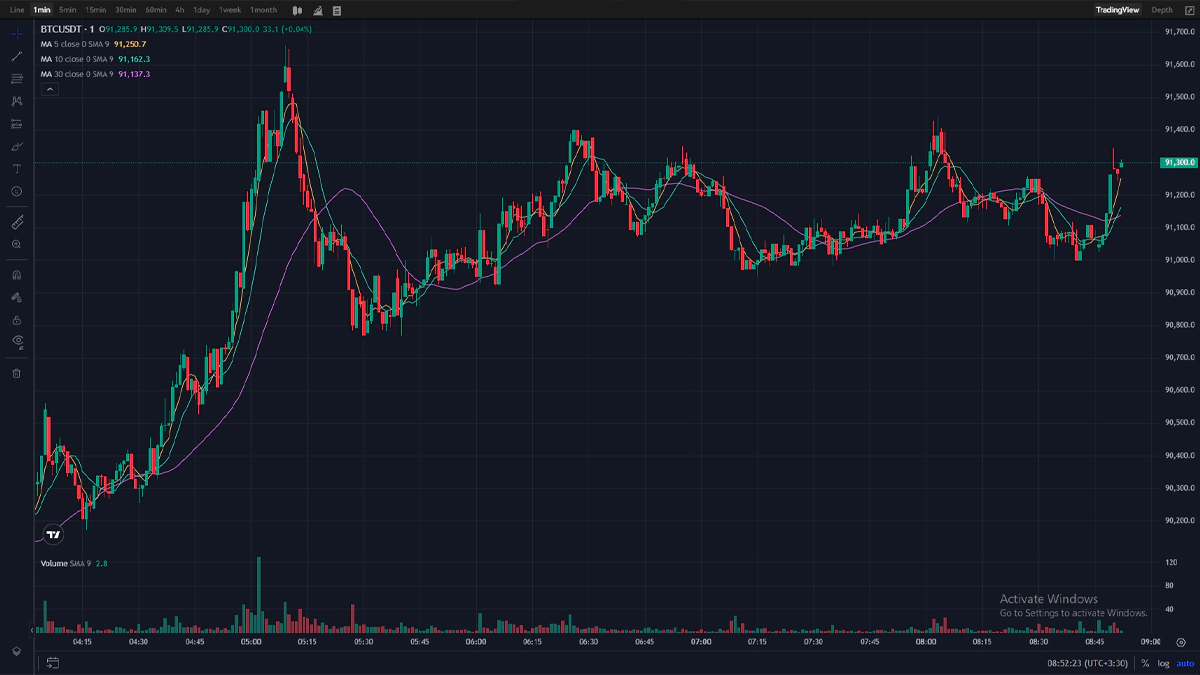The image size is (1200, 675).
Task: Open the Fibonacci retracement tool
Action: pyautogui.click(x=16, y=79)
